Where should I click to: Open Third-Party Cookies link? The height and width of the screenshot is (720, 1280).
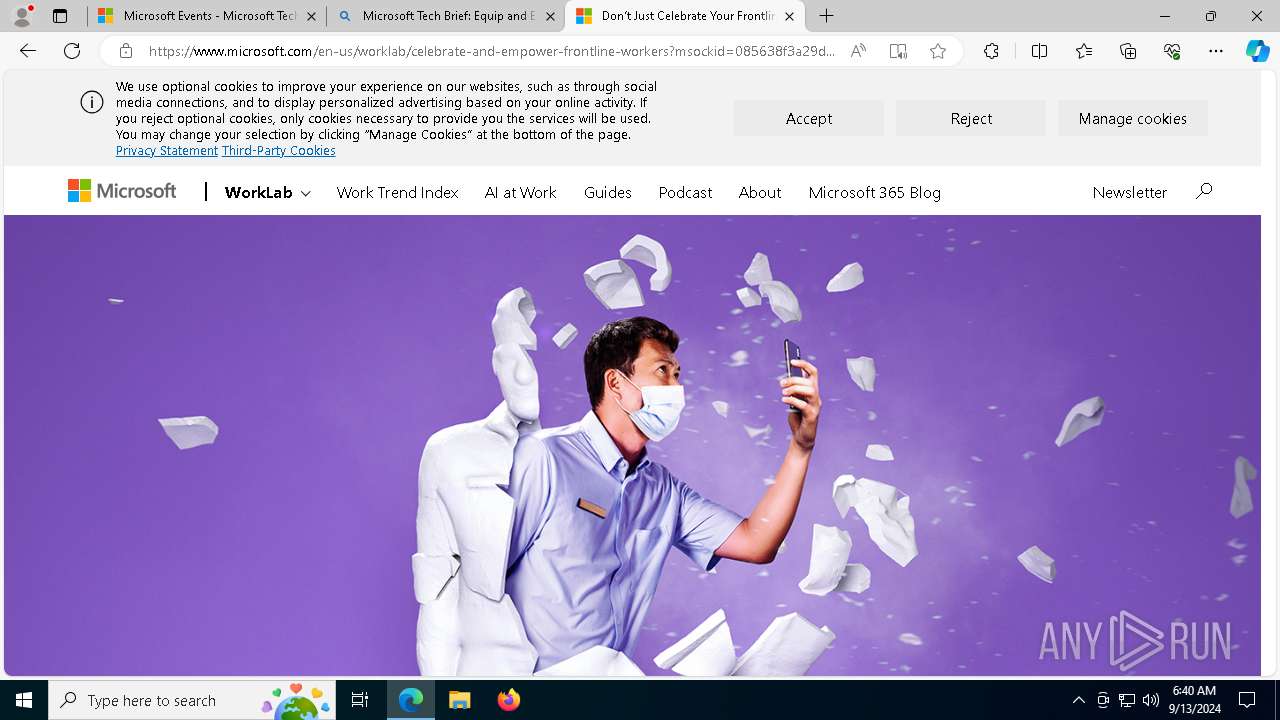point(278,150)
